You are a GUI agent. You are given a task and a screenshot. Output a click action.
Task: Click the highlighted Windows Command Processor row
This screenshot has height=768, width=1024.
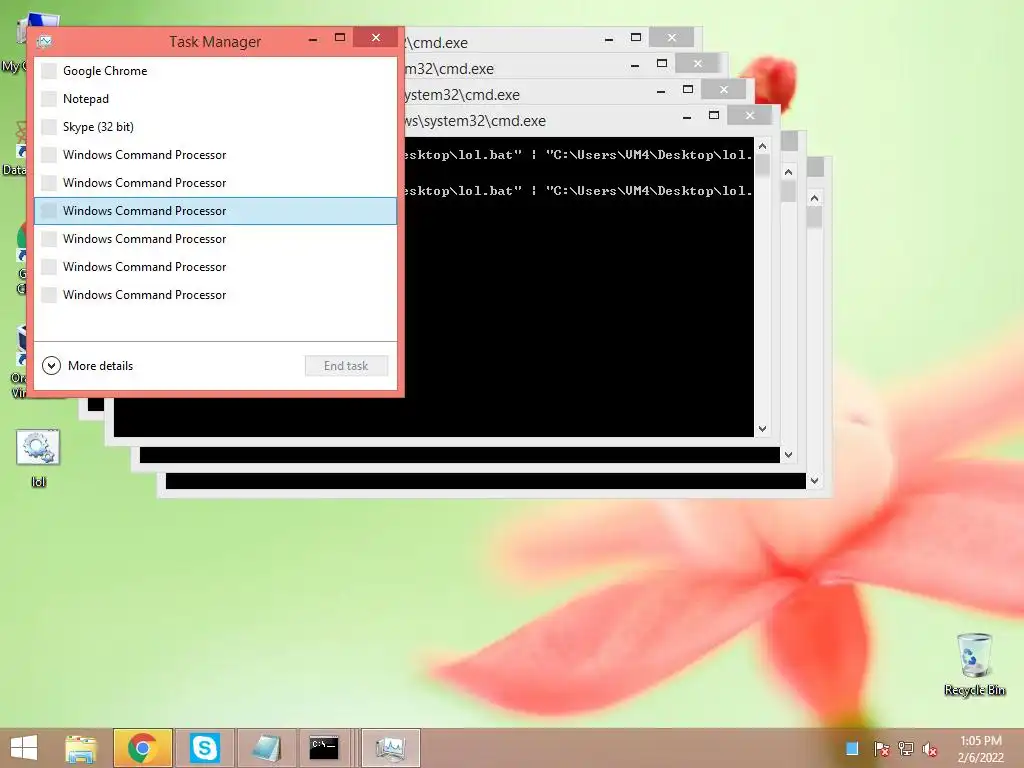click(216, 211)
